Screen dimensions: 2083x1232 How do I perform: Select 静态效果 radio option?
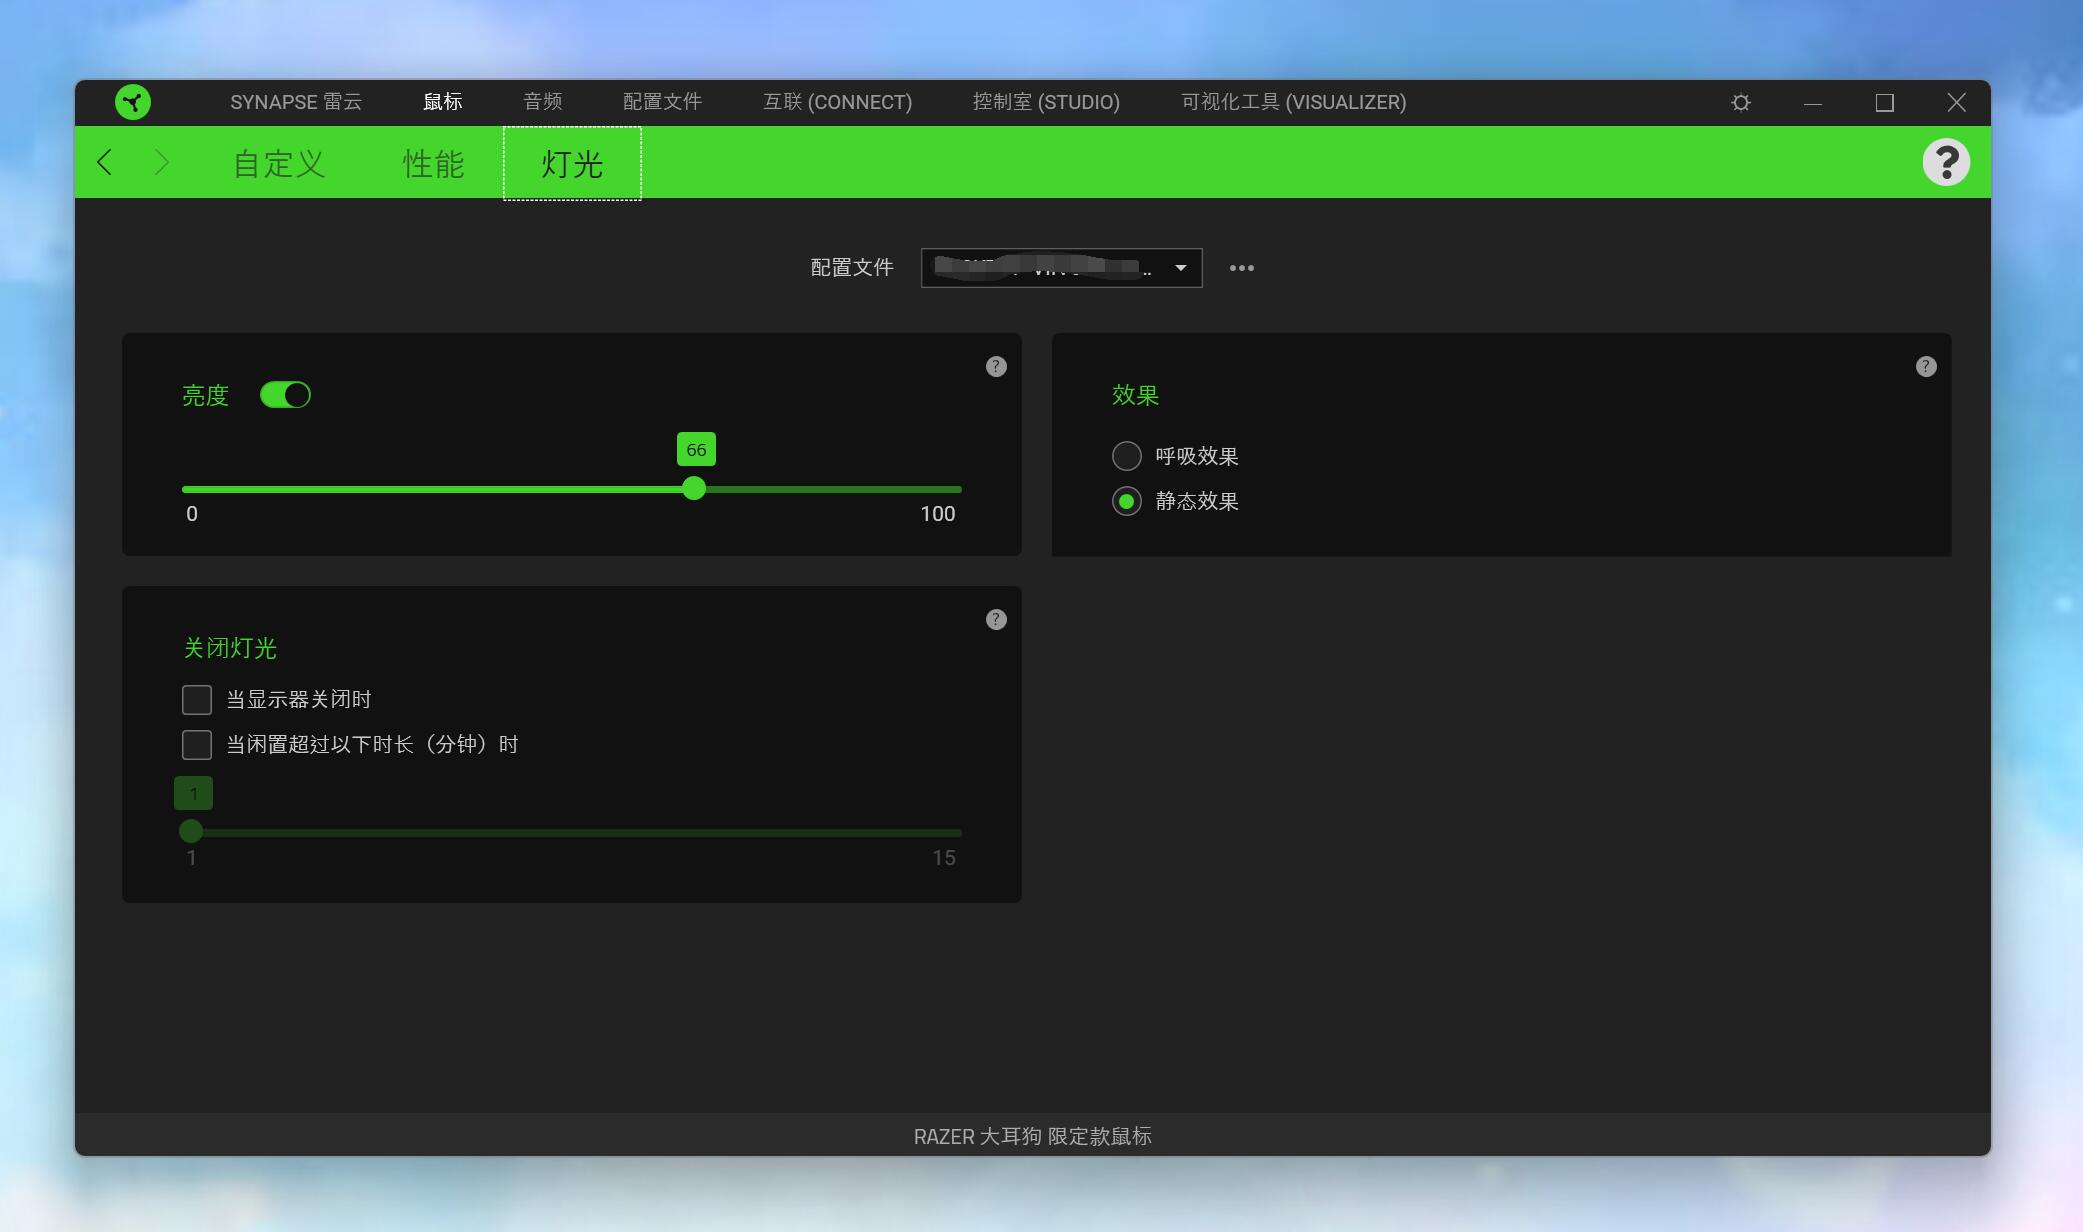(x=1127, y=501)
